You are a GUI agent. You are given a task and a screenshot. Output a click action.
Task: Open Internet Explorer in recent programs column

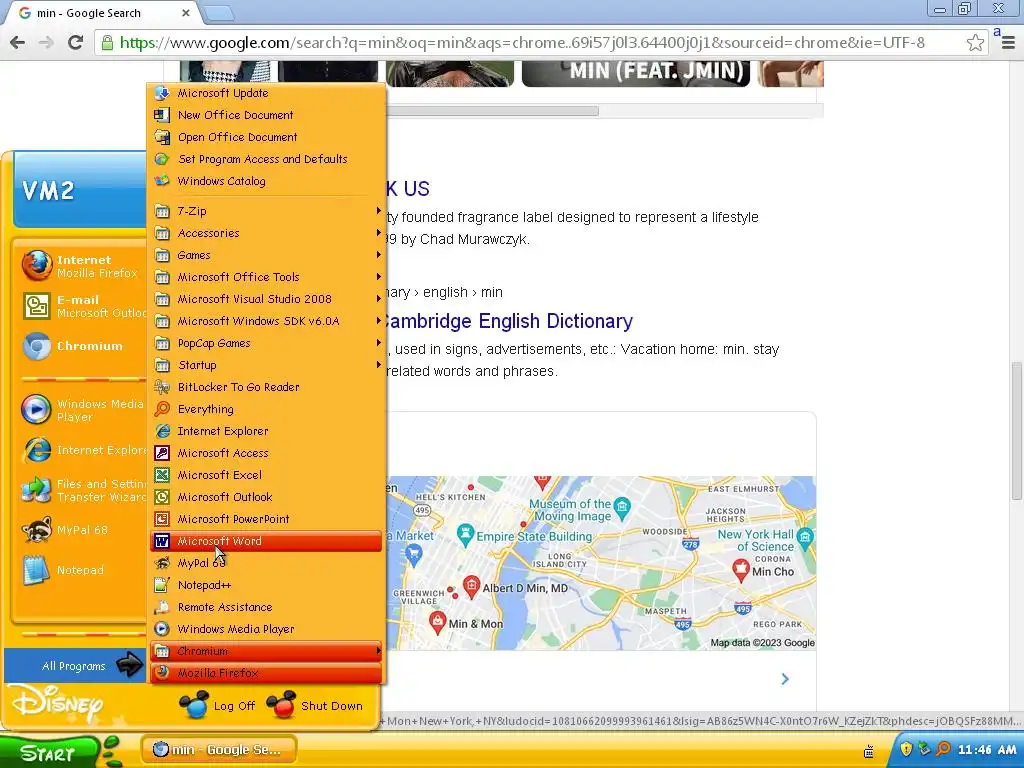click(82, 450)
